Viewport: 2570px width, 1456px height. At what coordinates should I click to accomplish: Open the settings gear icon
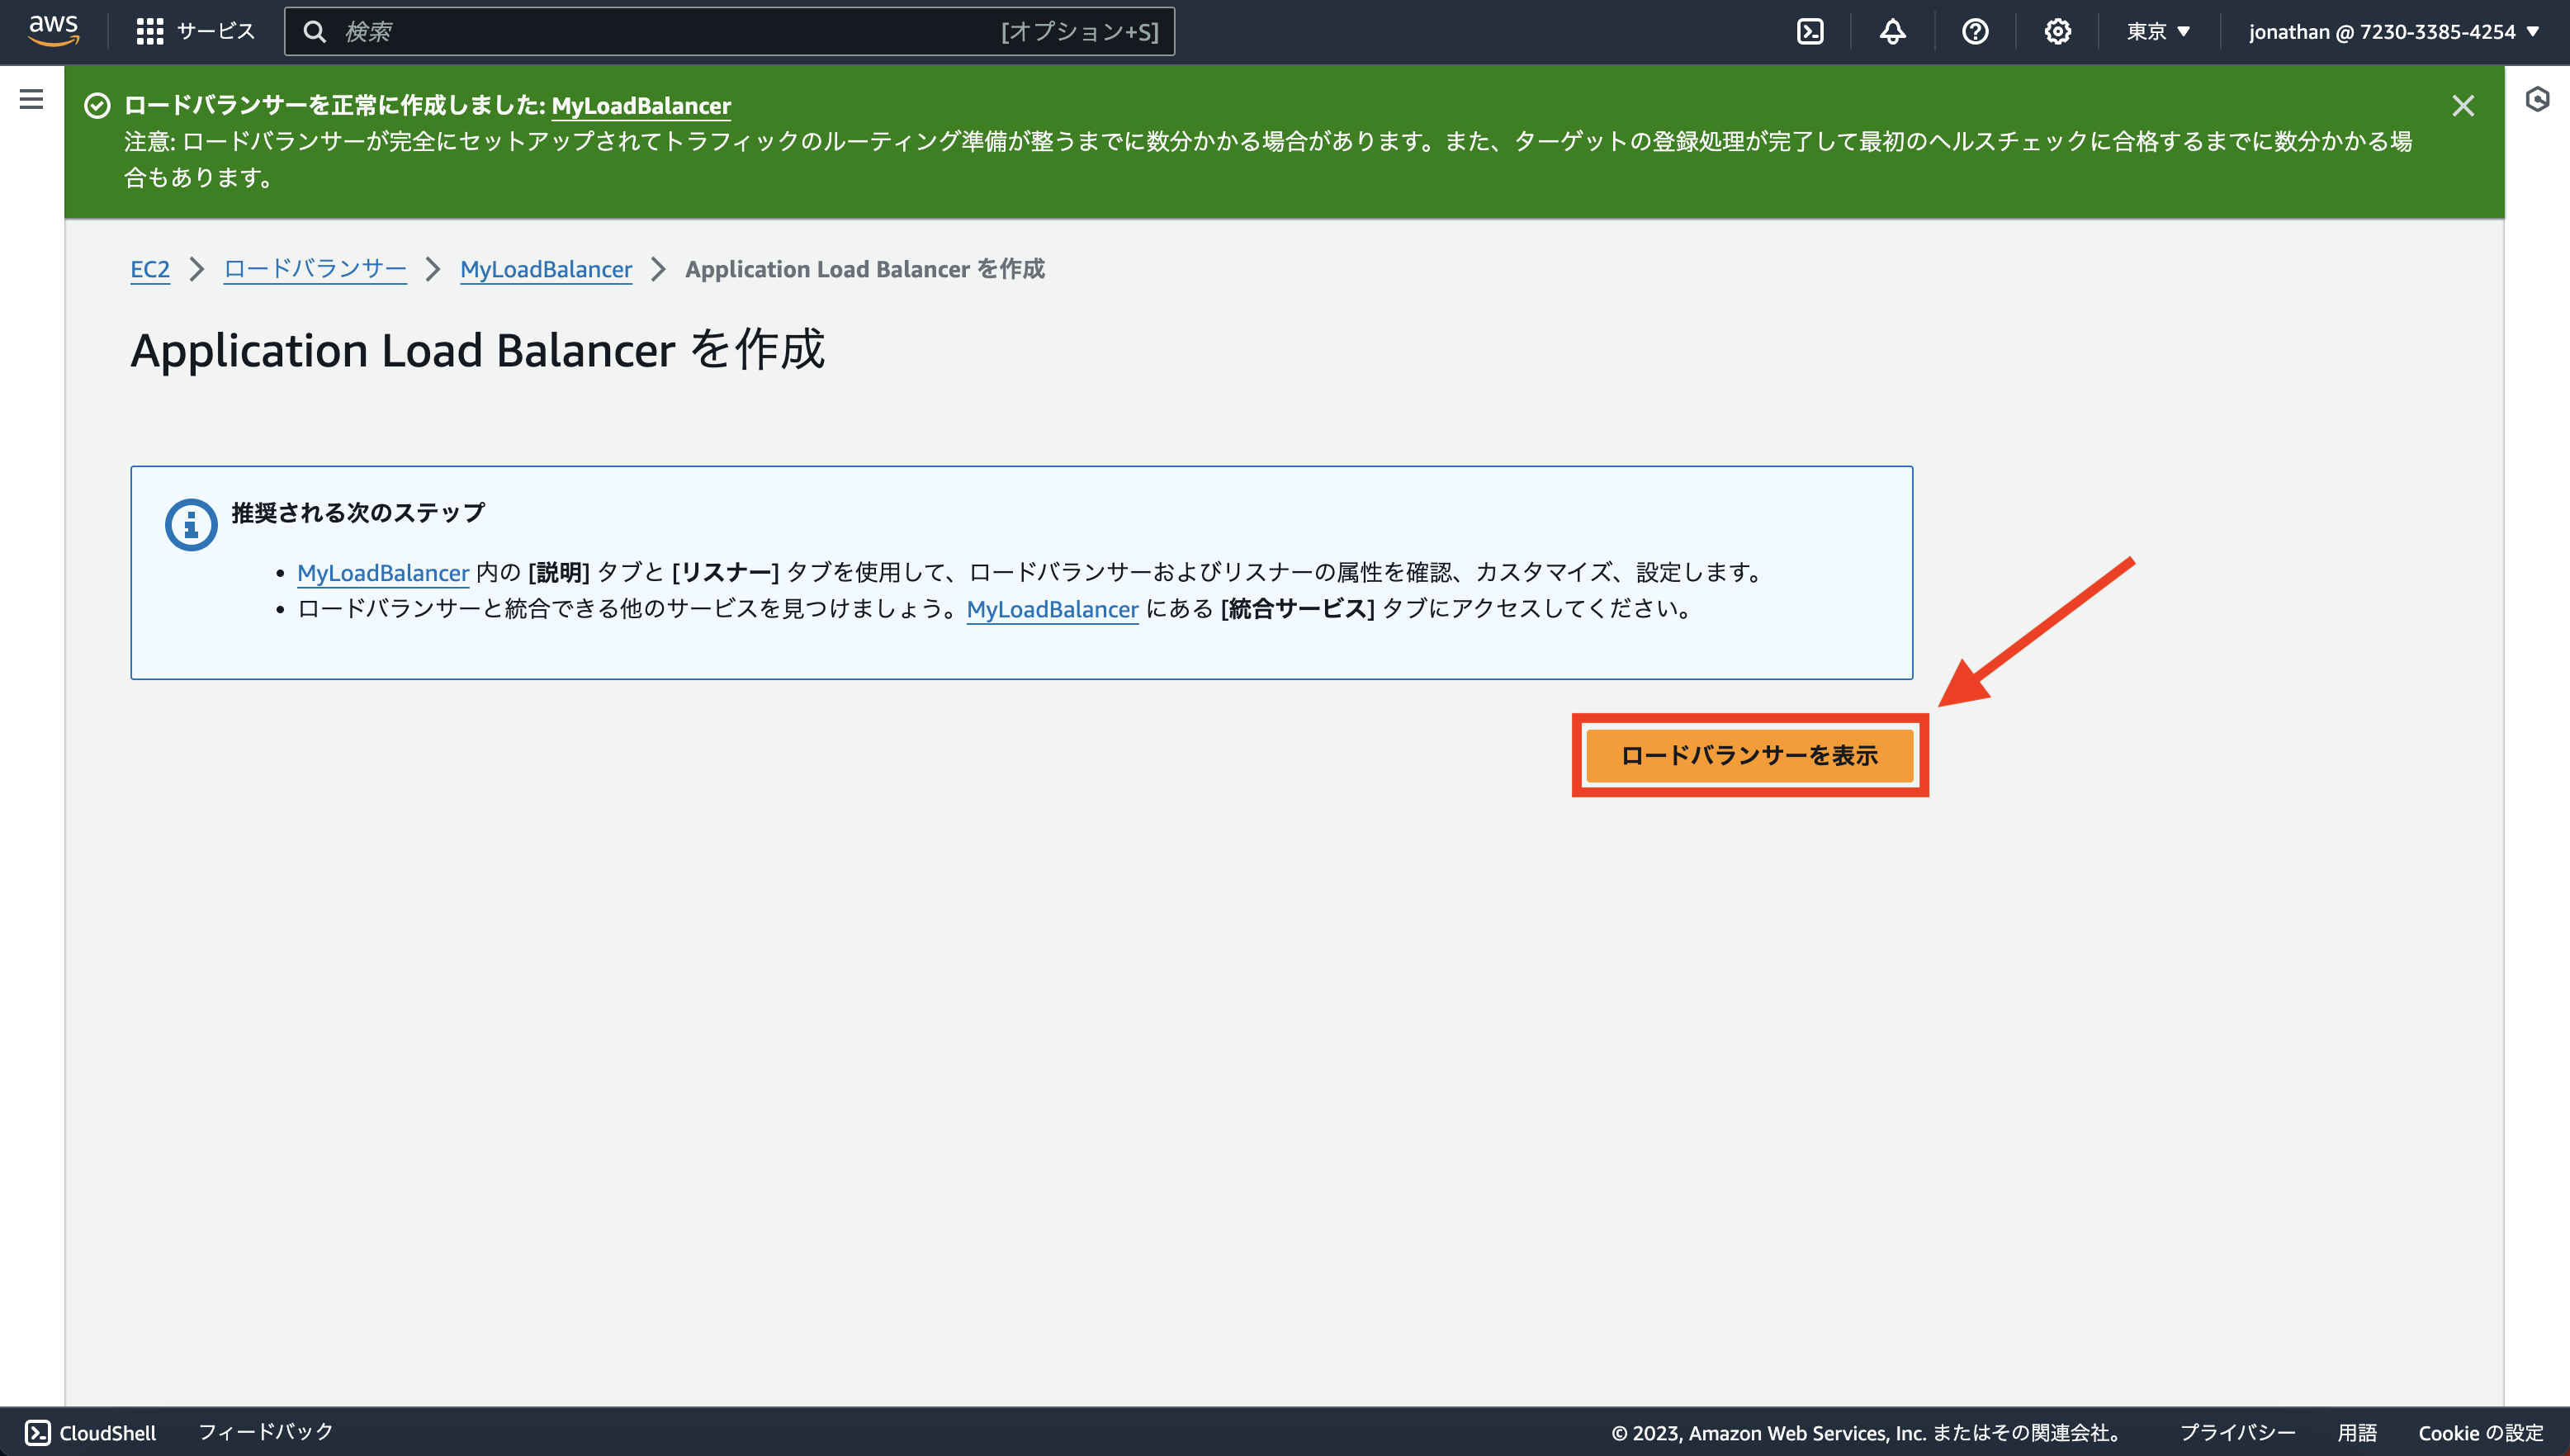[x=2058, y=31]
